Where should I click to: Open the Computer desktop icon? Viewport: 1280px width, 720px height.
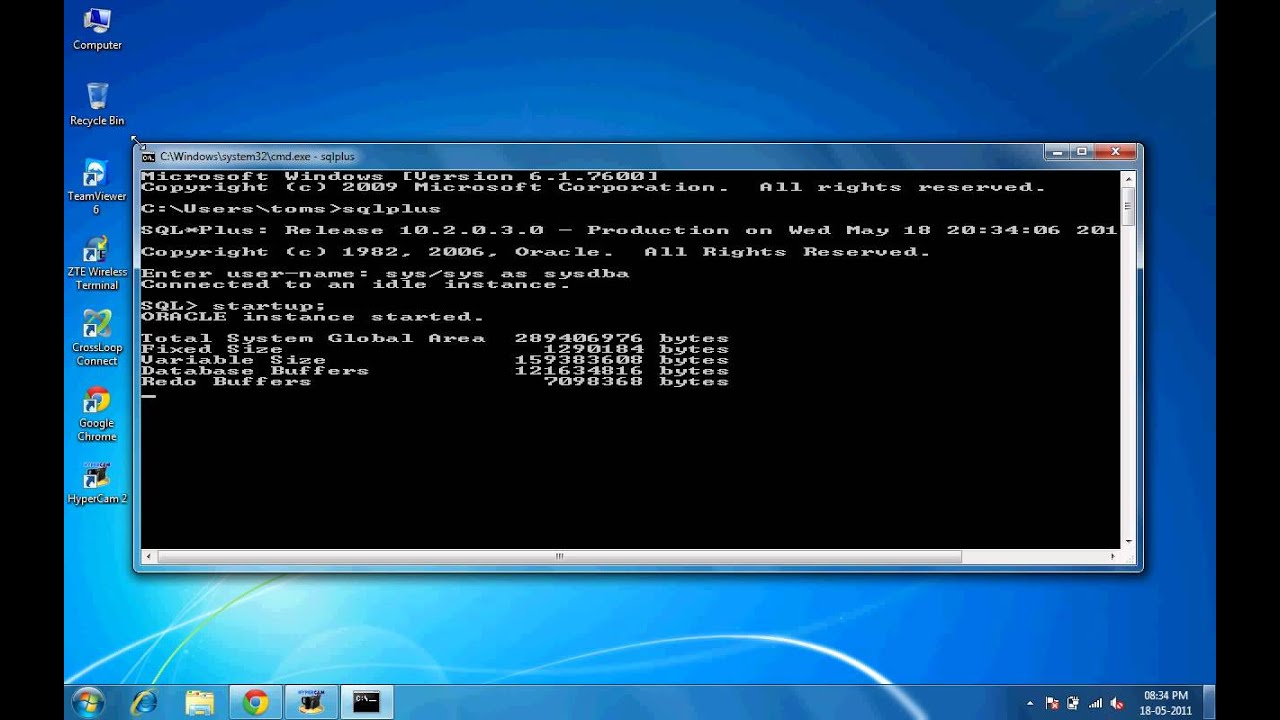(97, 29)
